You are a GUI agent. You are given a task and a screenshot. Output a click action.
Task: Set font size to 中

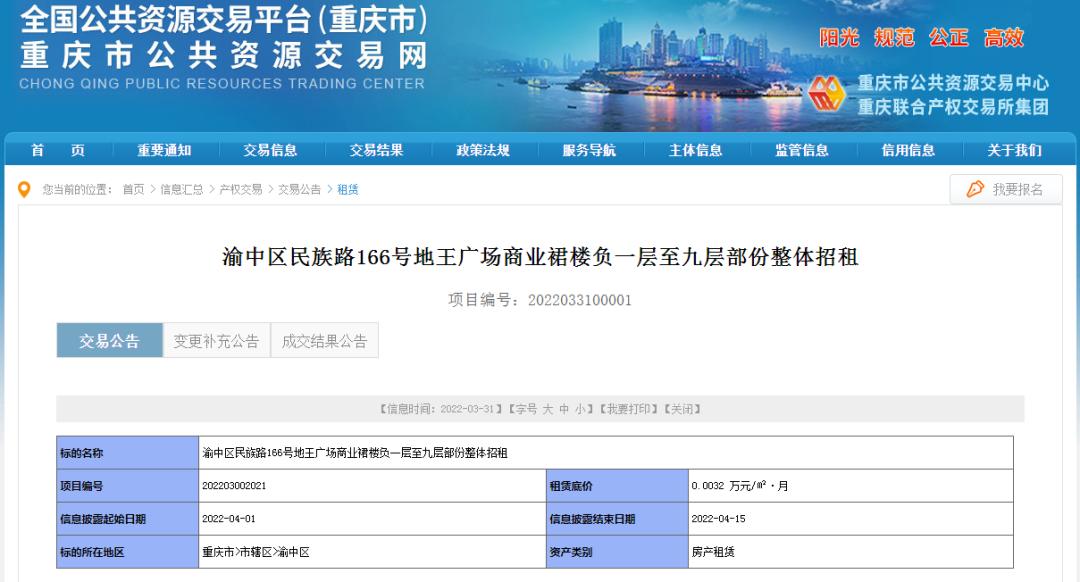(564, 409)
